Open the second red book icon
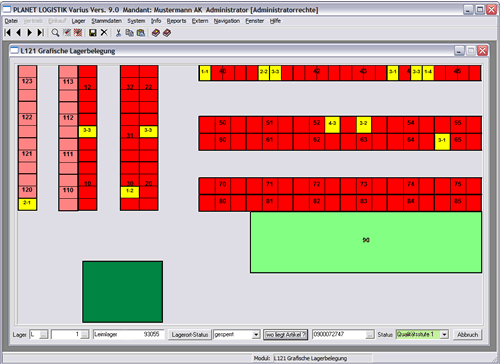Screen dimensions: 500x364 coord(167,32)
